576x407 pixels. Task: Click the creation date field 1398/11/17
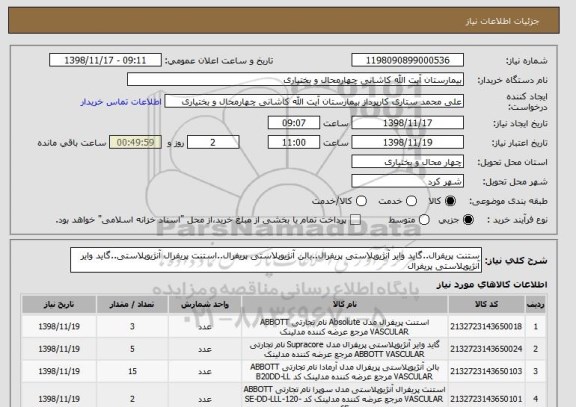tap(407, 123)
